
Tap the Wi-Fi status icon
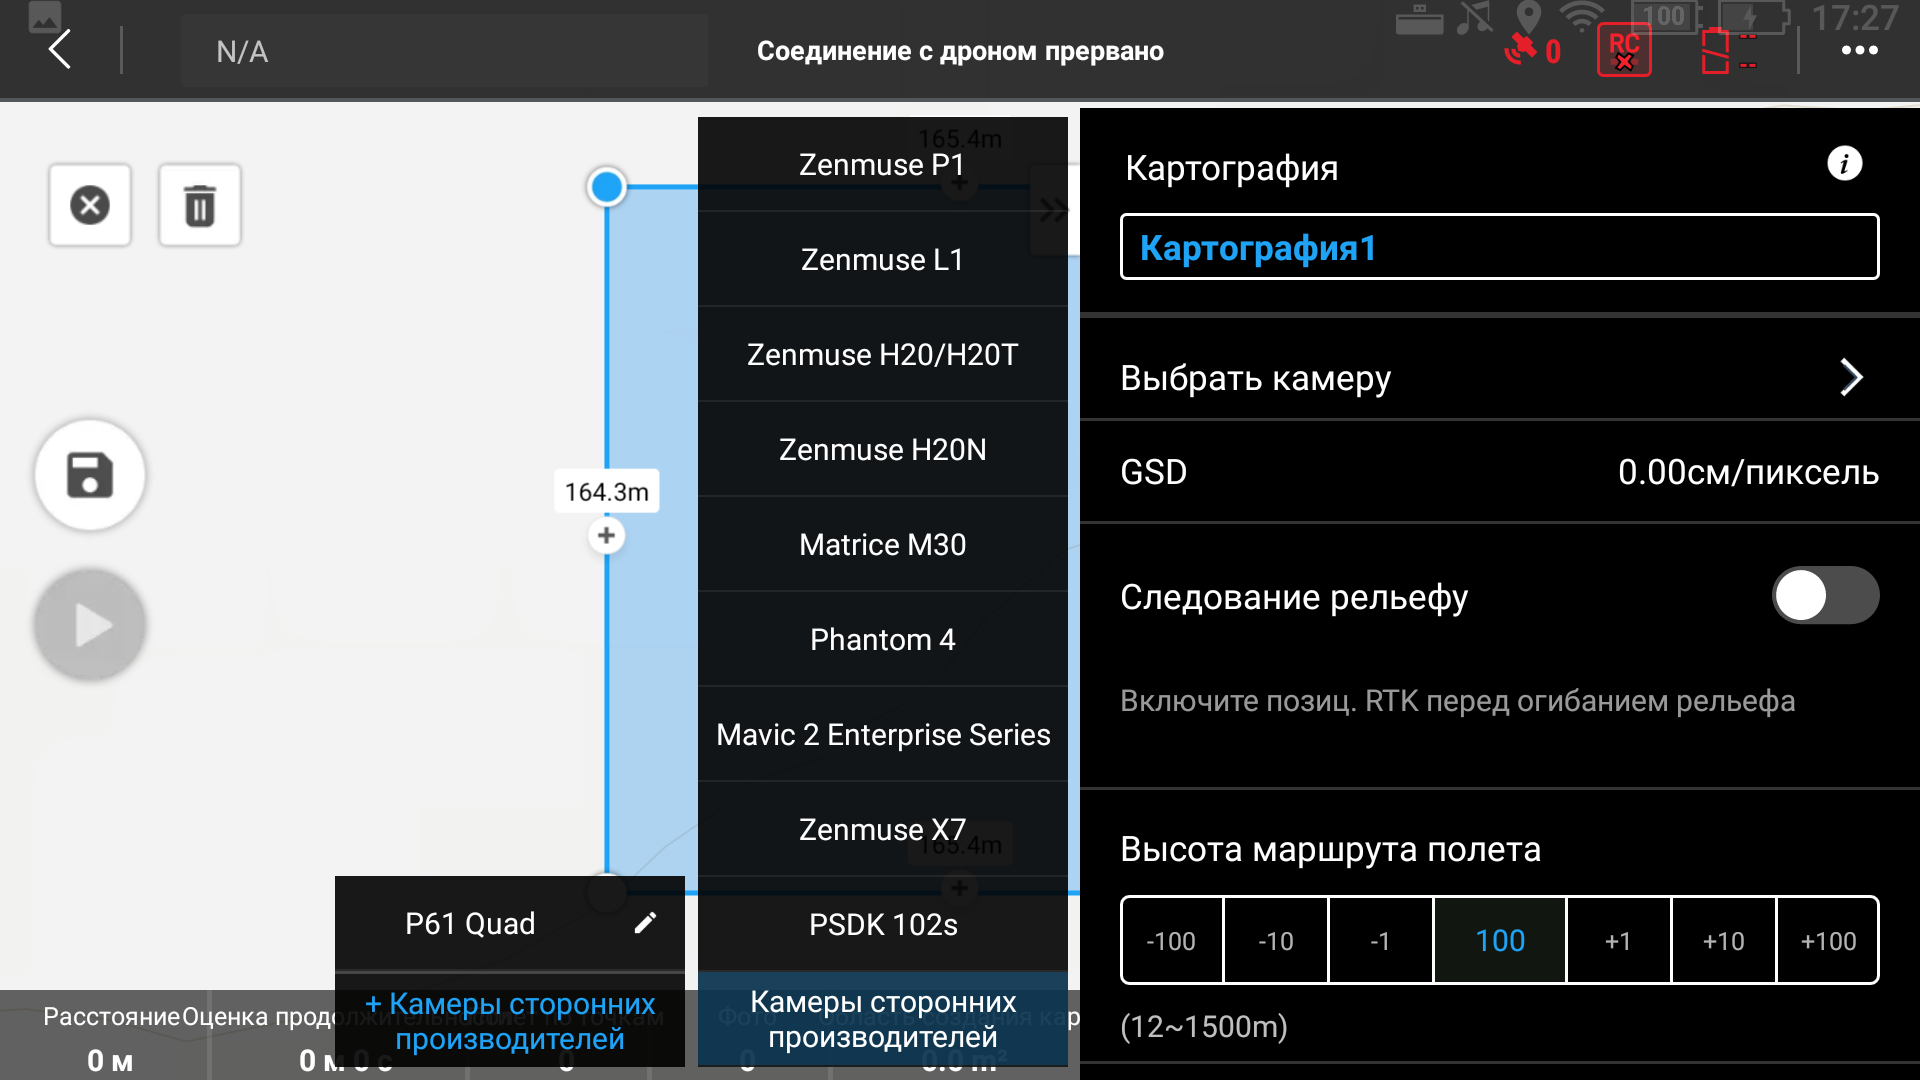click(x=1582, y=17)
